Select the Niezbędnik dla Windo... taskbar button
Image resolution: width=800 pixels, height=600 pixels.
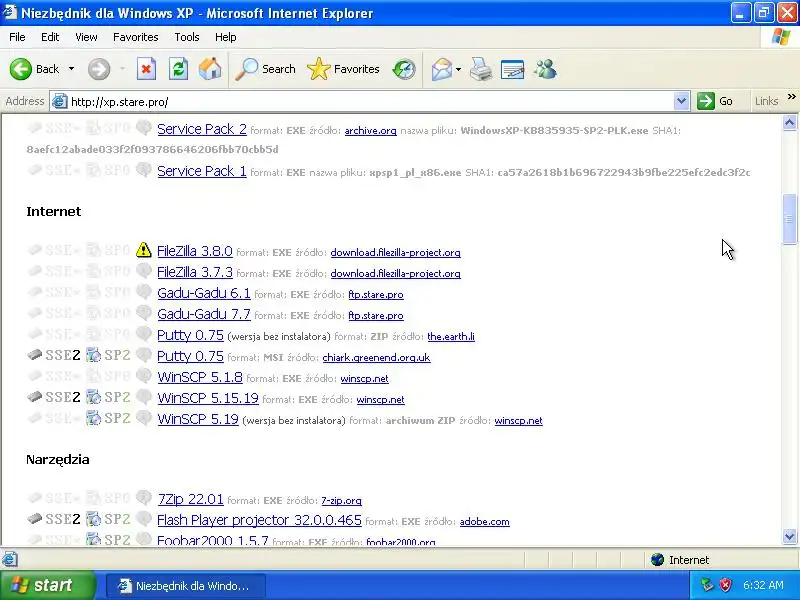(x=186, y=586)
